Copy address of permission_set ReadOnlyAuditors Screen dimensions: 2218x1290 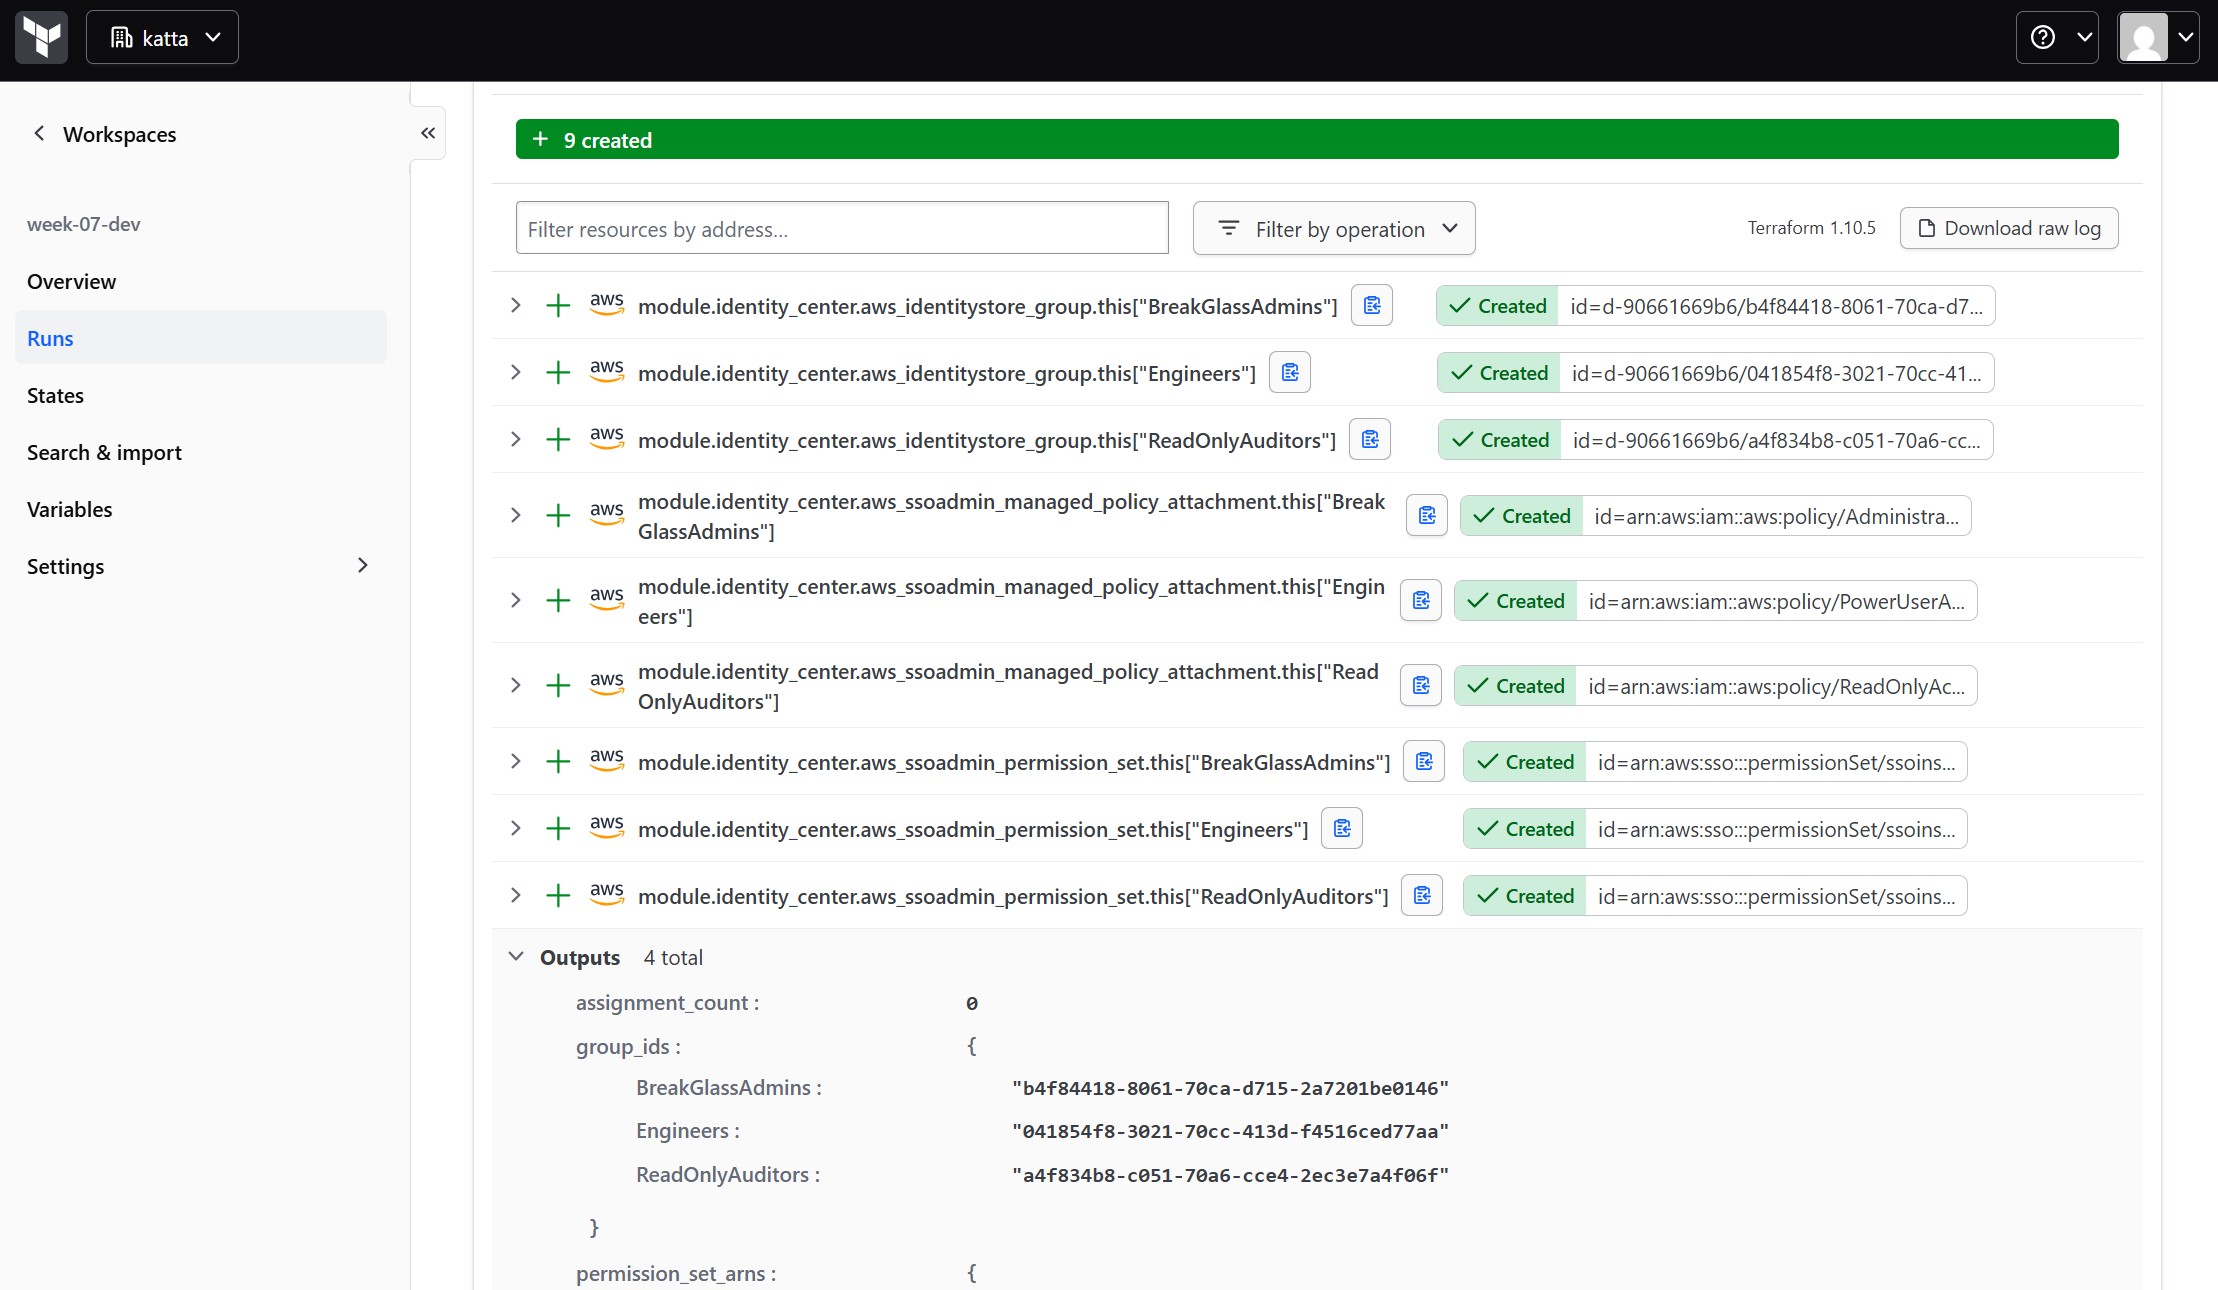click(x=1422, y=895)
